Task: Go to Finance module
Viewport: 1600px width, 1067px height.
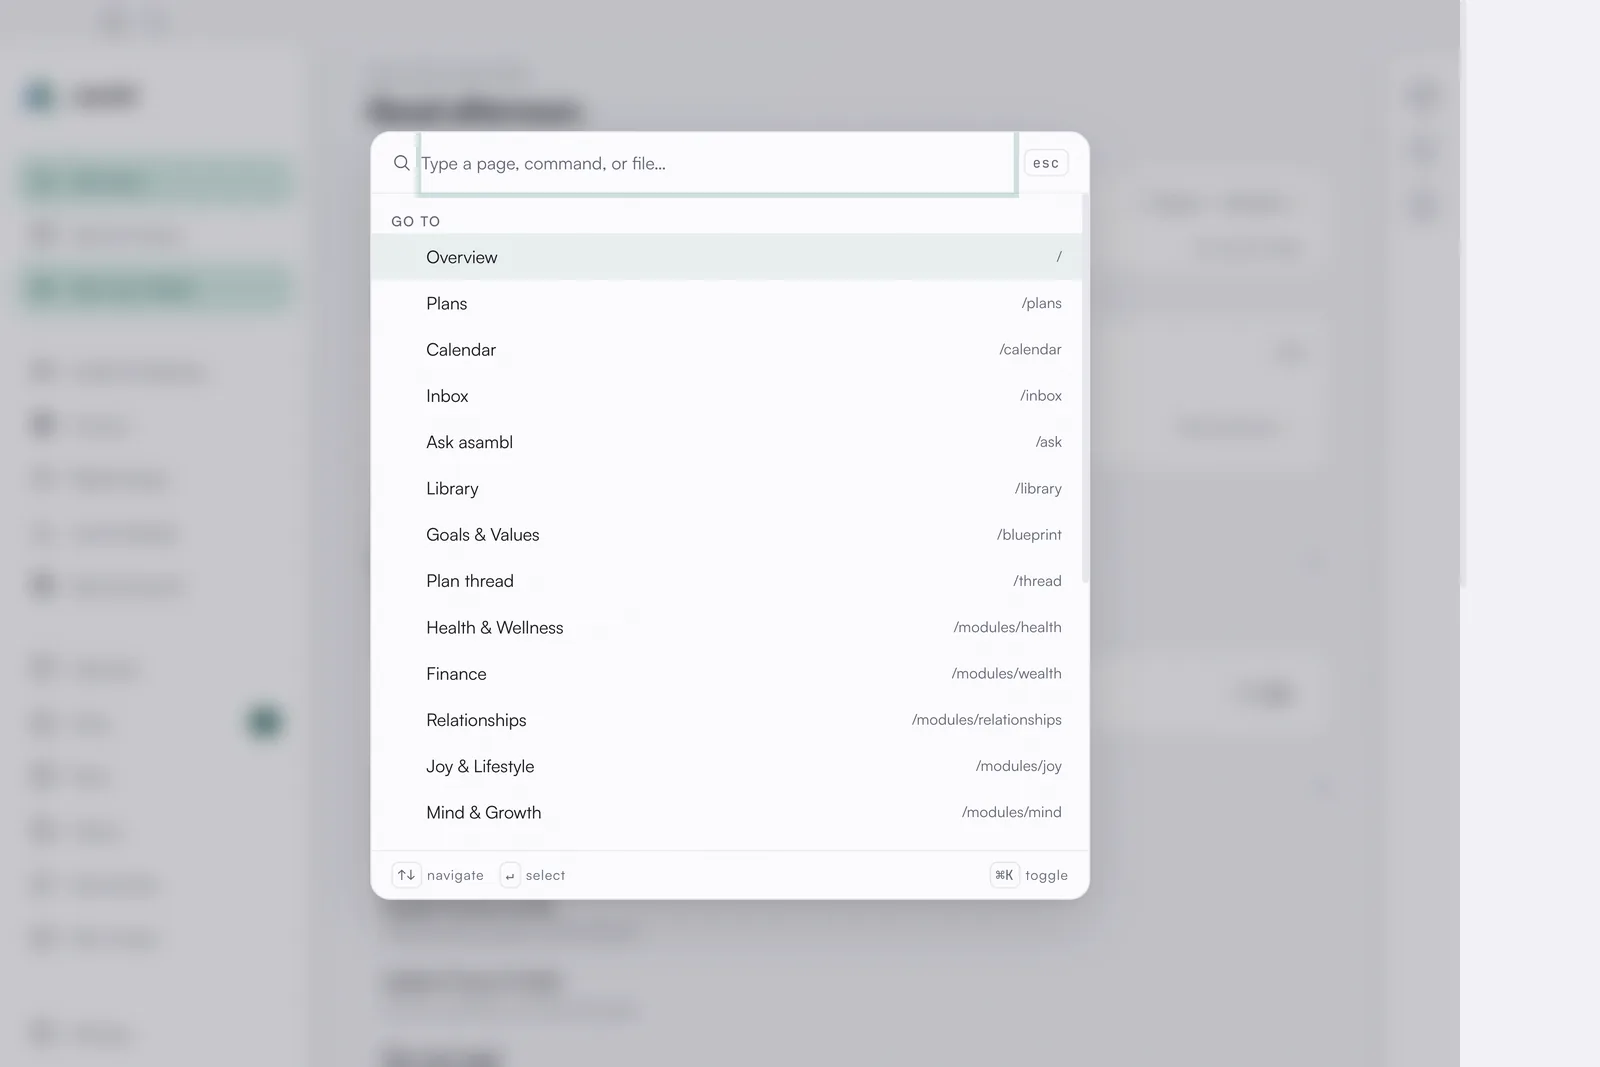Action: point(726,674)
